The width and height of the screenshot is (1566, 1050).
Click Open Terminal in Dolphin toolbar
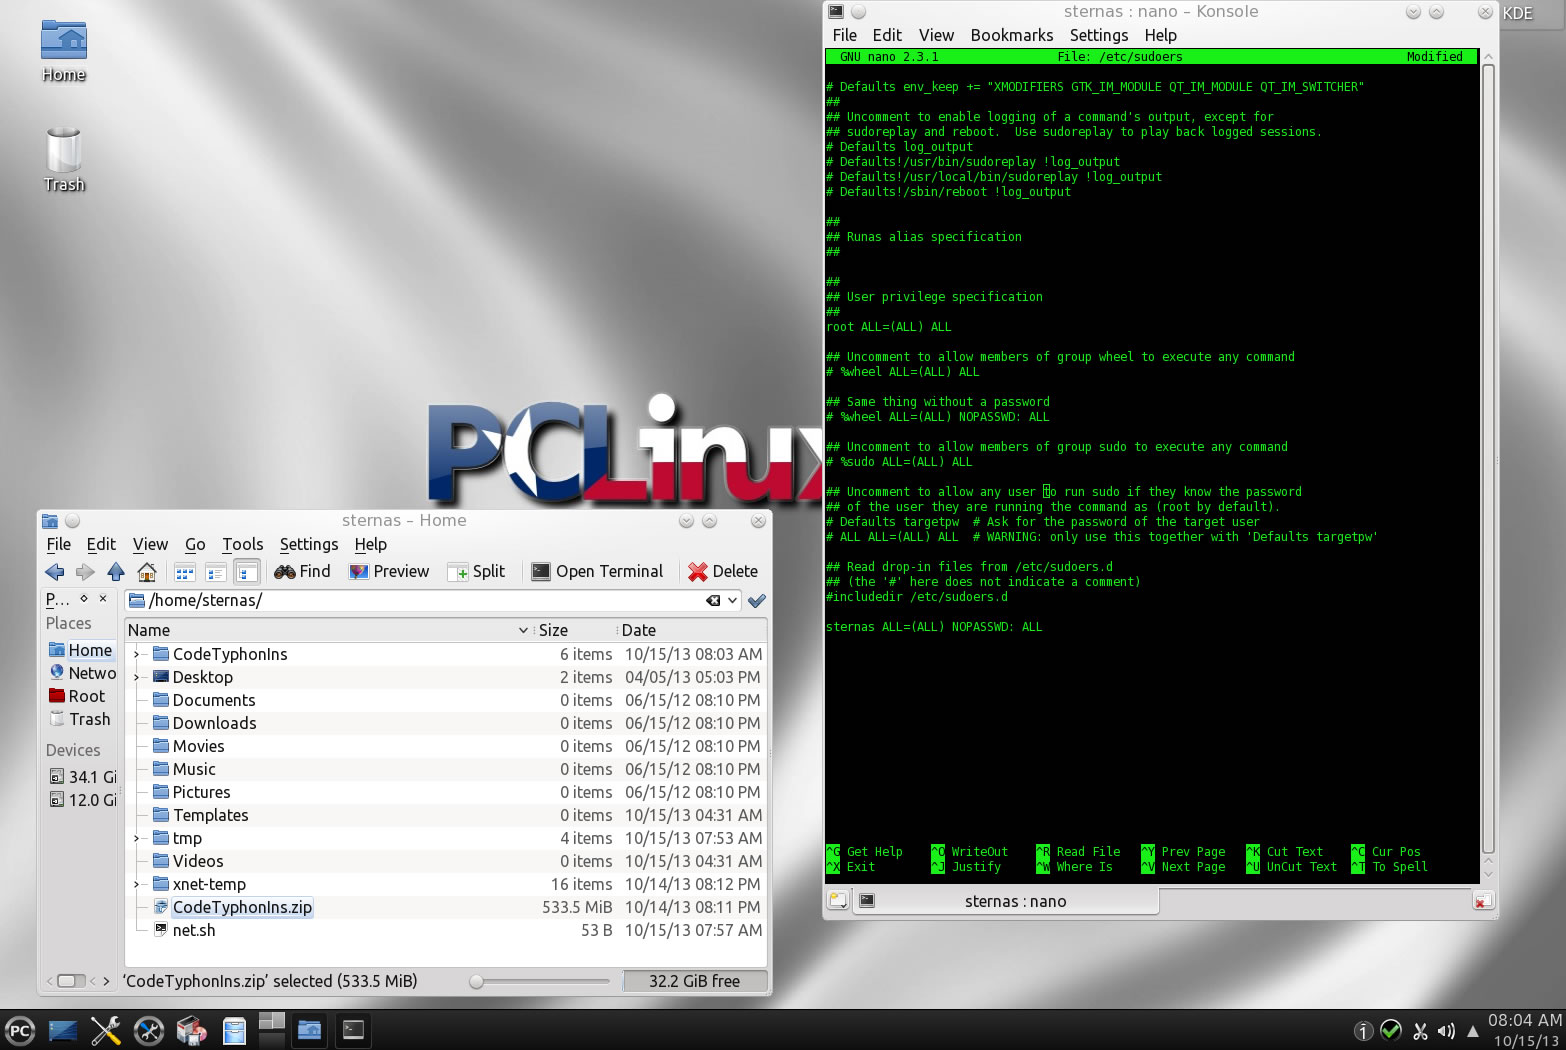[597, 572]
